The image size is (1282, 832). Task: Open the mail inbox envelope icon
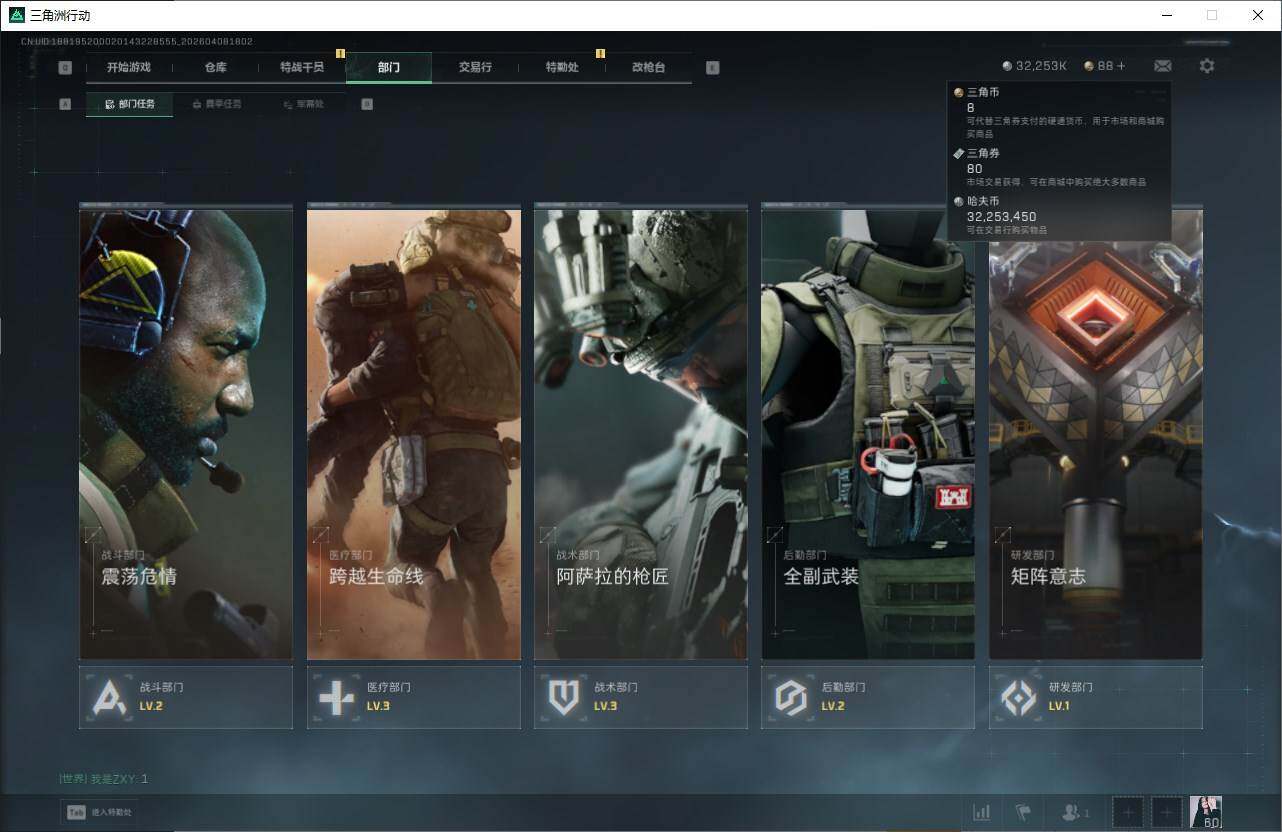coord(1162,66)
